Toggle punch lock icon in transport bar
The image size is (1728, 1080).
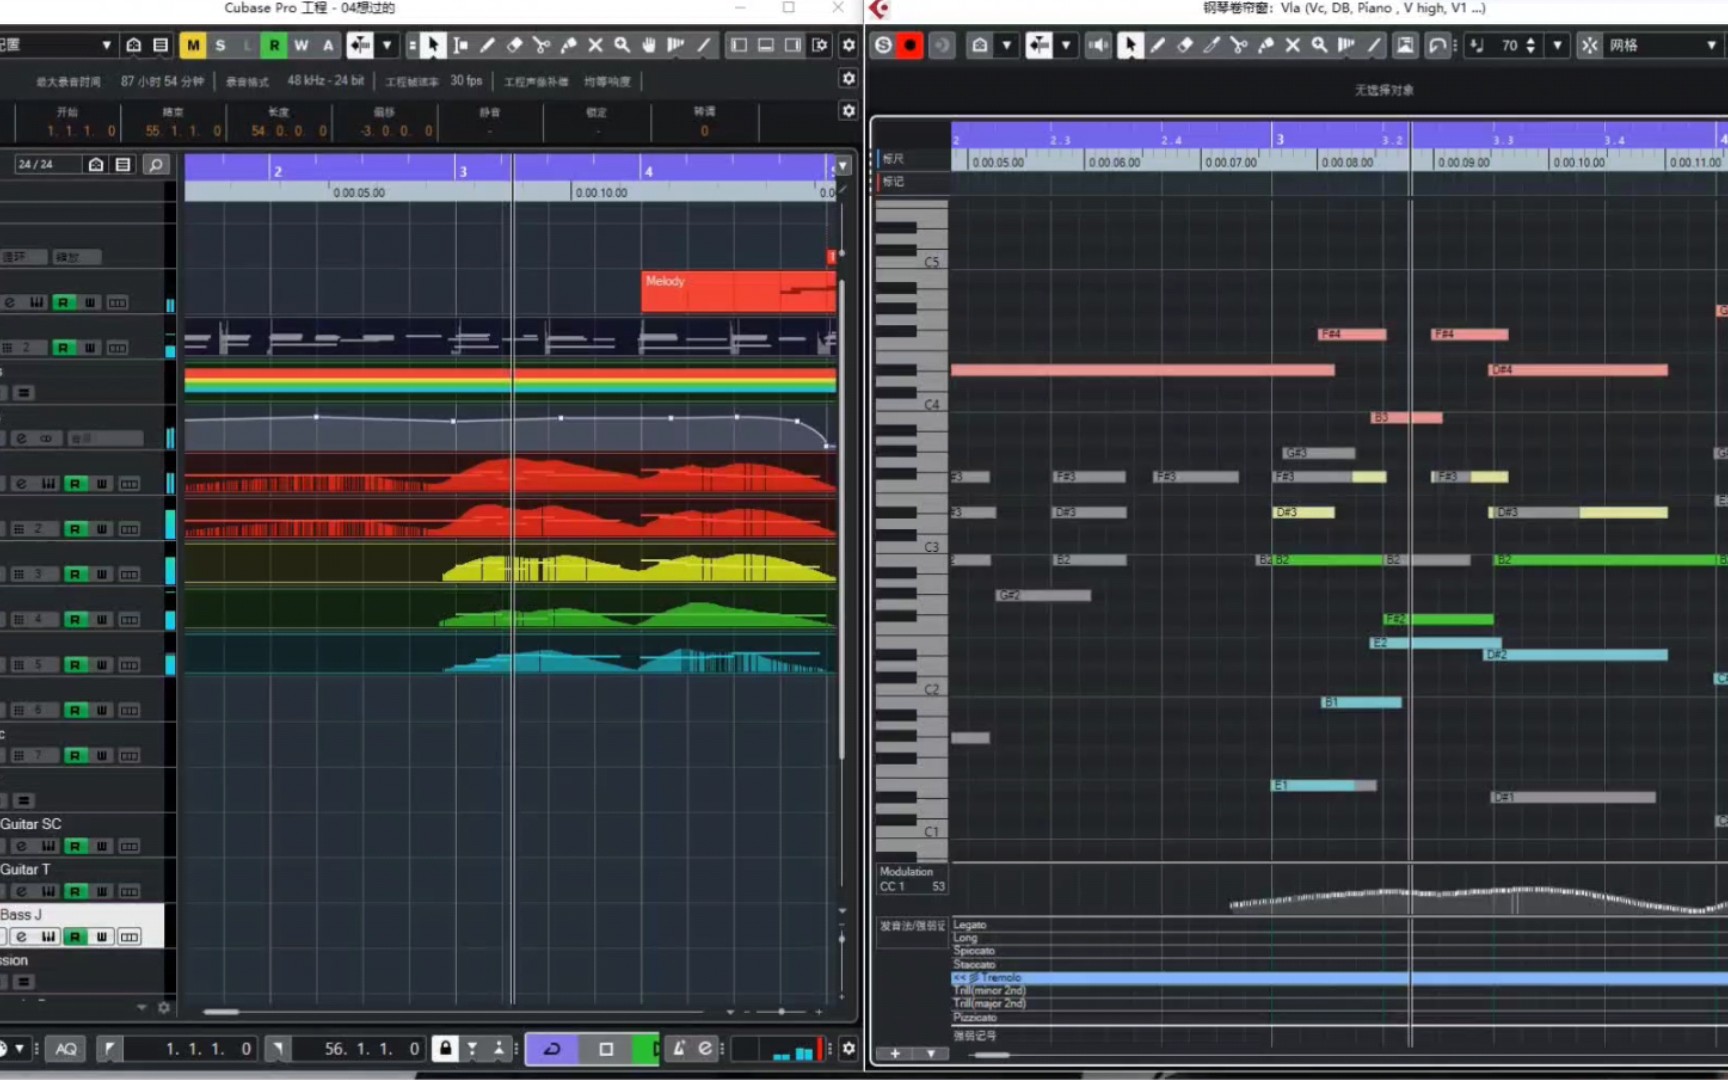click(445, 1048)
